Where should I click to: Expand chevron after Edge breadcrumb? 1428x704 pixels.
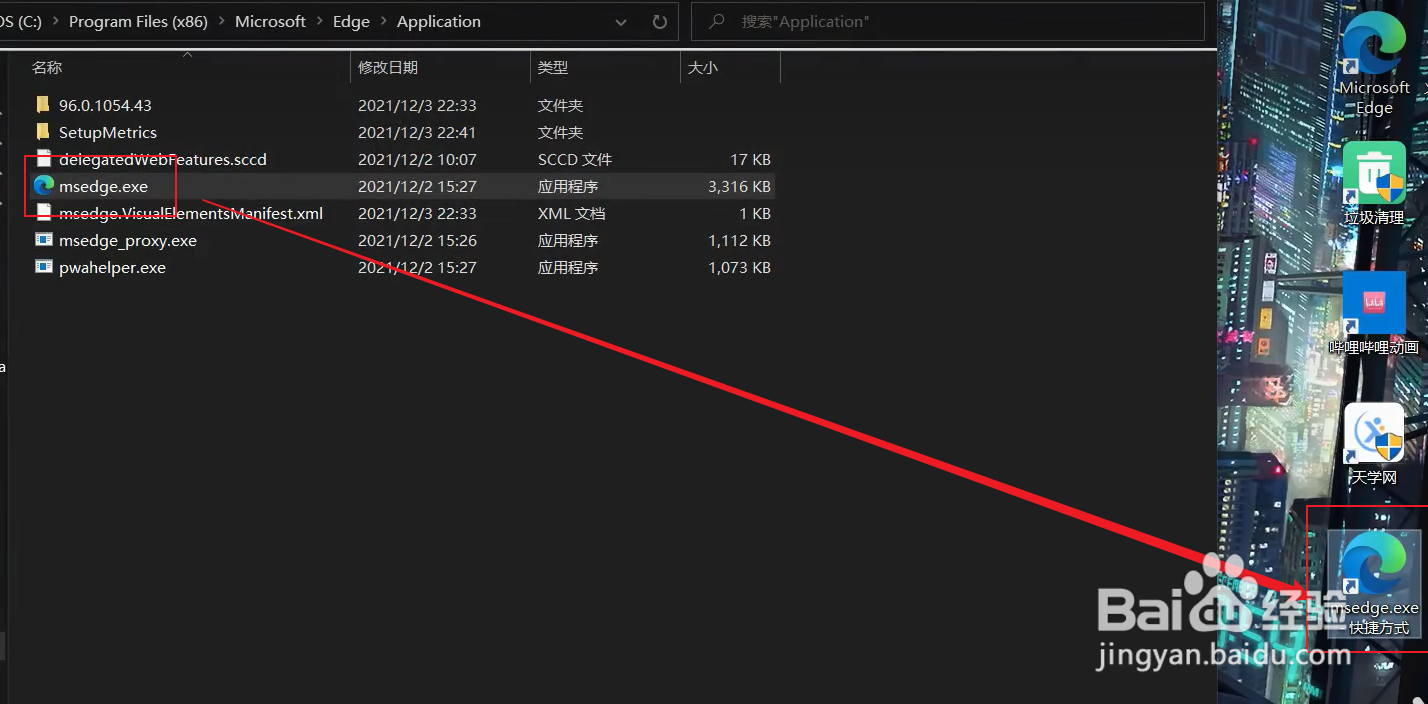pos(383,21)
